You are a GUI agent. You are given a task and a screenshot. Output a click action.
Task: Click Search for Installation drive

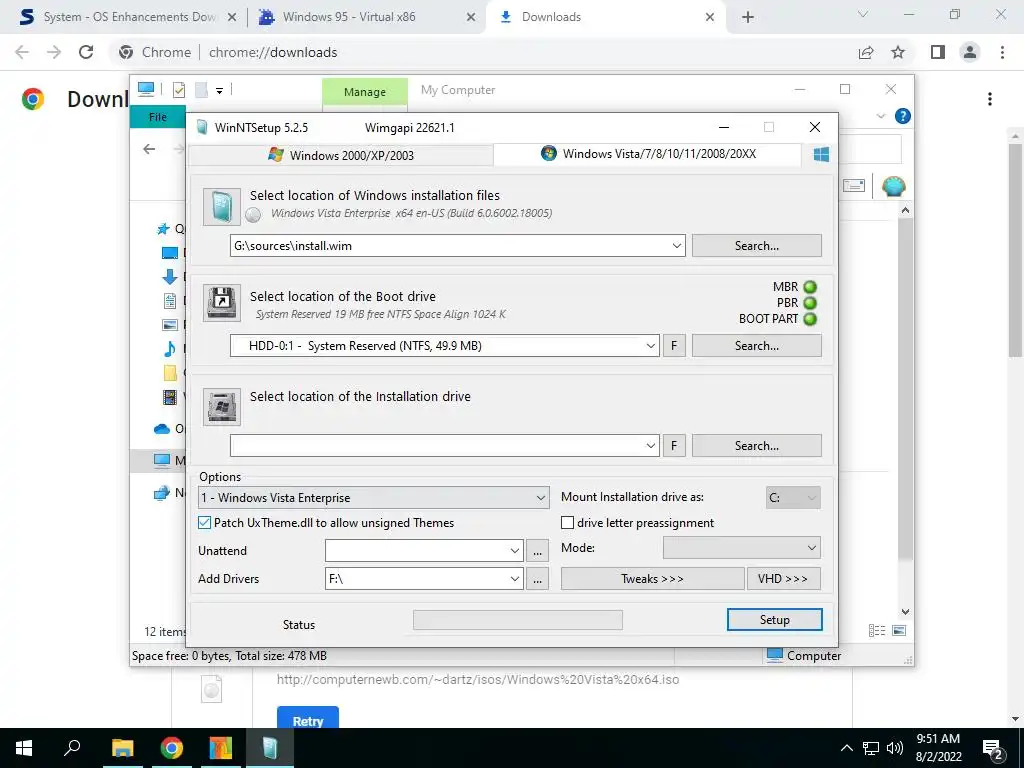coord(756,445)
